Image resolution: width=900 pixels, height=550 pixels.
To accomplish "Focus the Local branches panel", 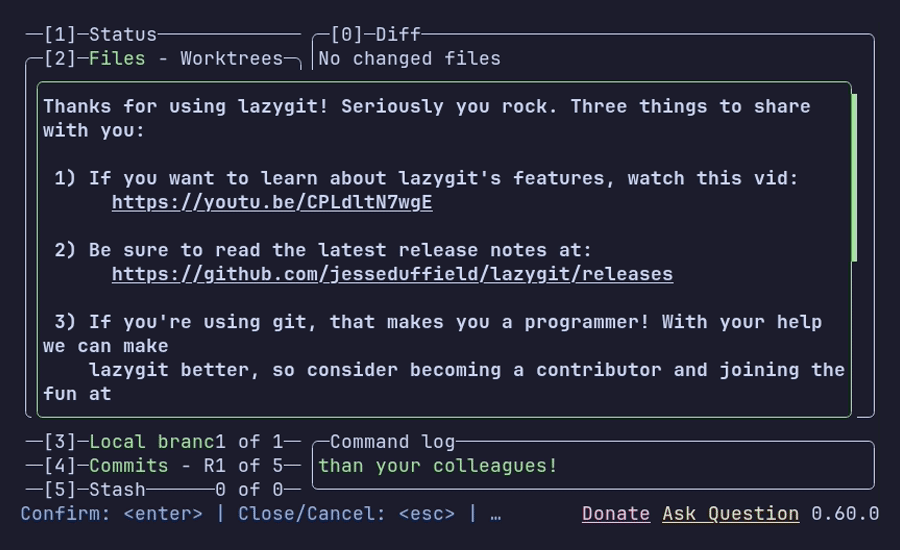I will (x=152, y=441).
